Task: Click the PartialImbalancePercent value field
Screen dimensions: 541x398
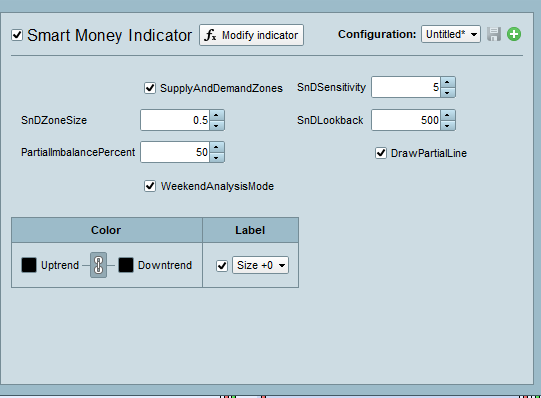Action: click(175, 152)
